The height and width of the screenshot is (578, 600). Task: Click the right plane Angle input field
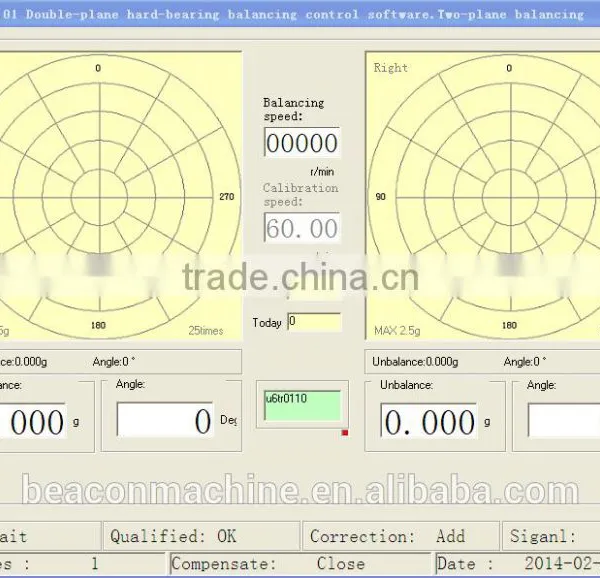click(564, 421)
